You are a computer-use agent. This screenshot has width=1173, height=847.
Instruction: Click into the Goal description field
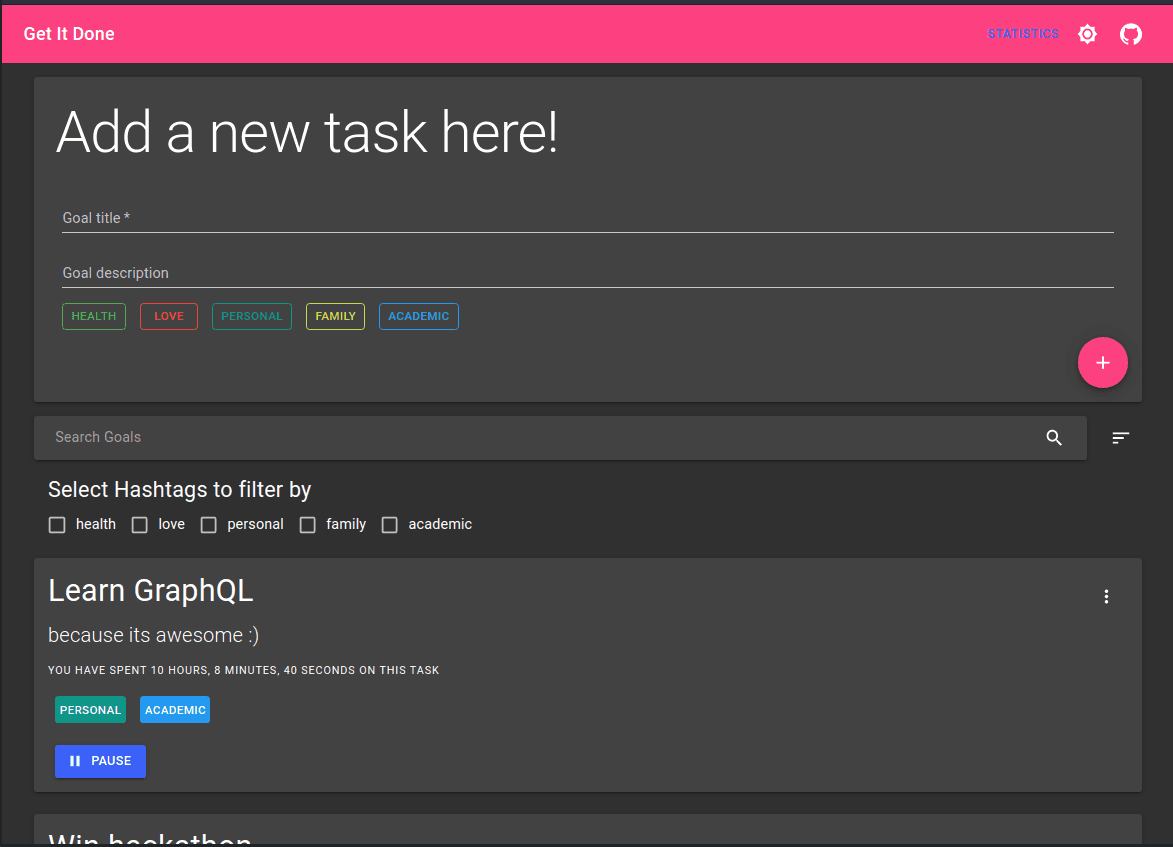point(587,273)
